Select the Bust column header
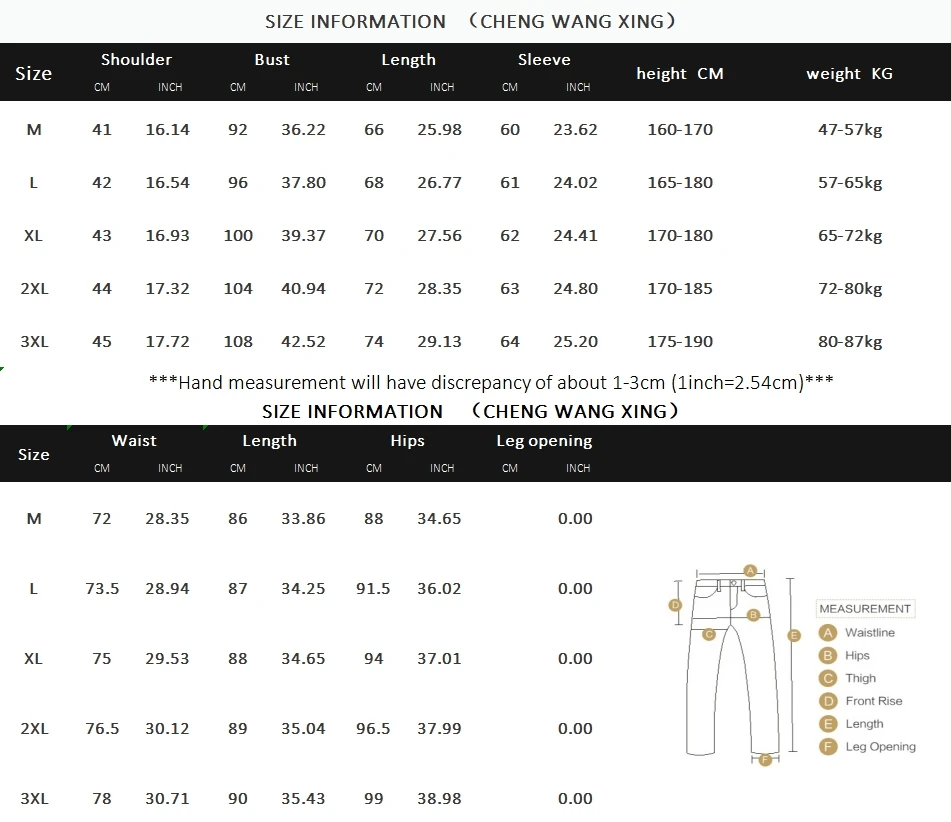Screen dimensions: 951x822 click(x=272, y=59)
